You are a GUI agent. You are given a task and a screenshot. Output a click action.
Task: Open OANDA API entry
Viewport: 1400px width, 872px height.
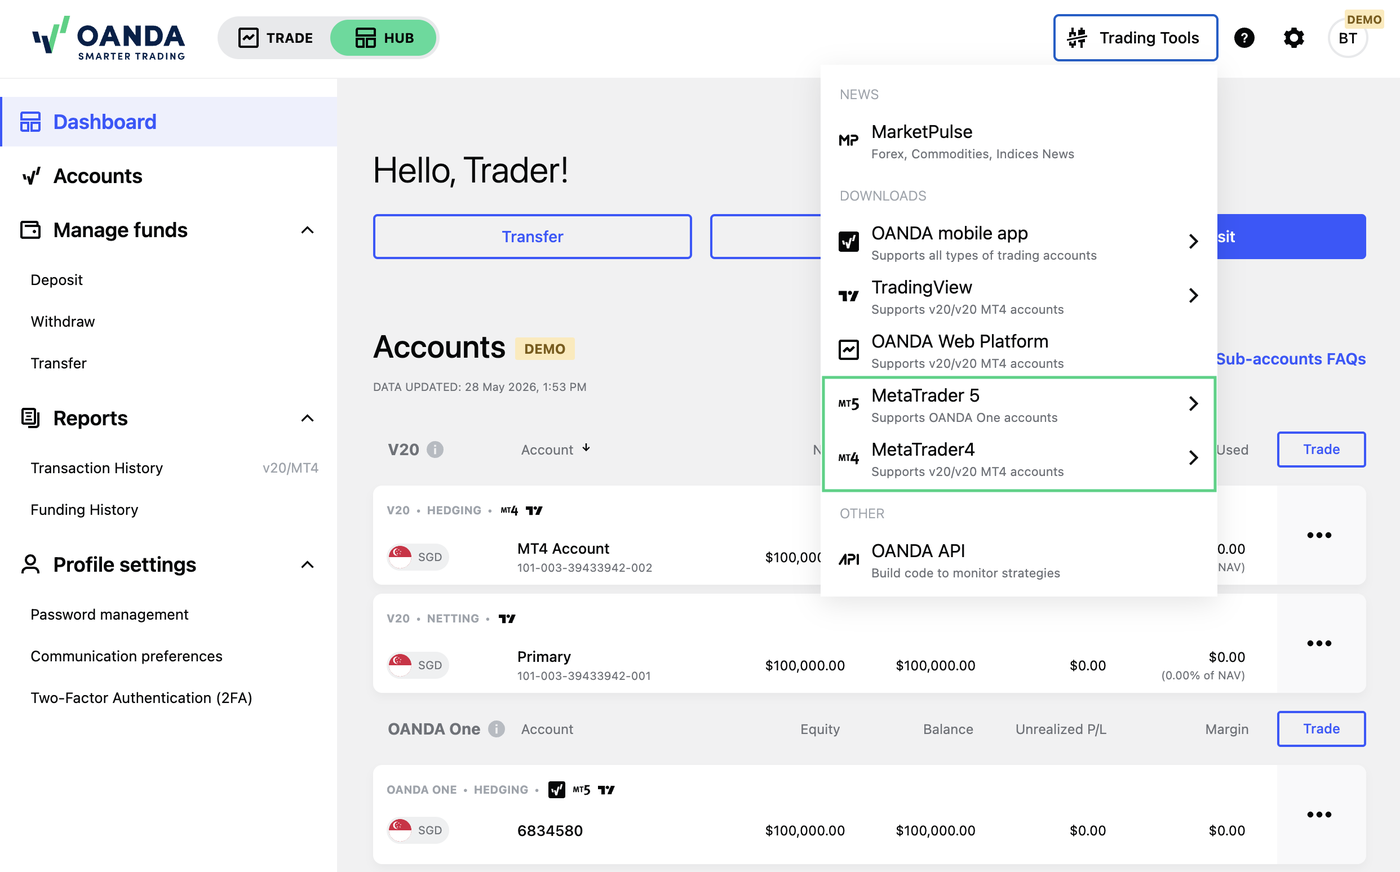1019,560
